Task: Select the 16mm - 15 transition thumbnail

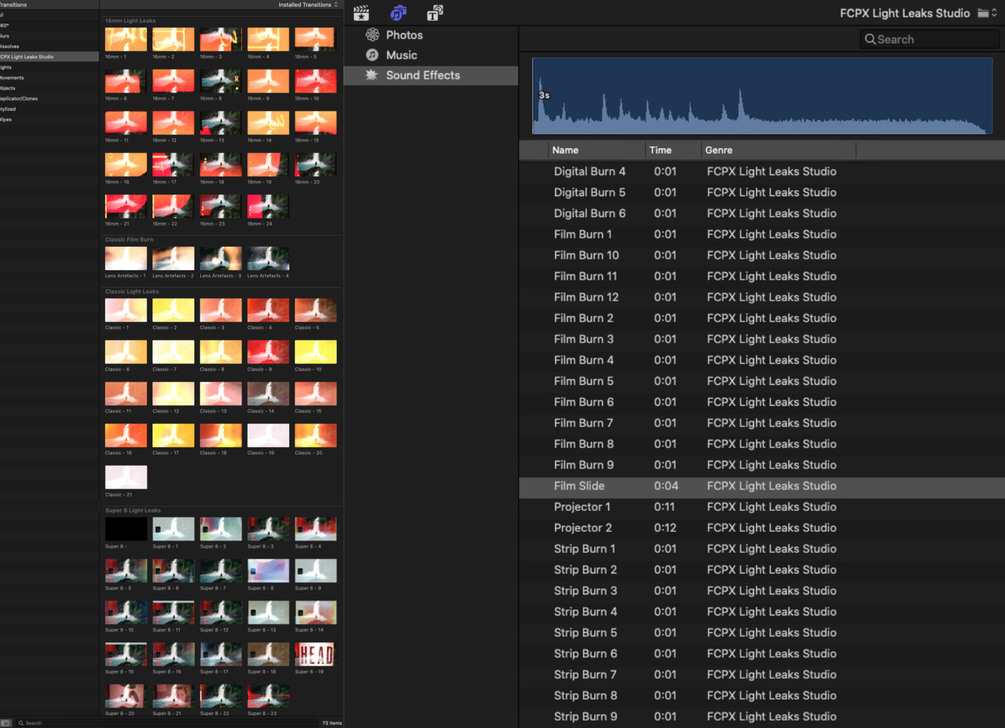Action: pyautogui.click(x=315, y=122)
